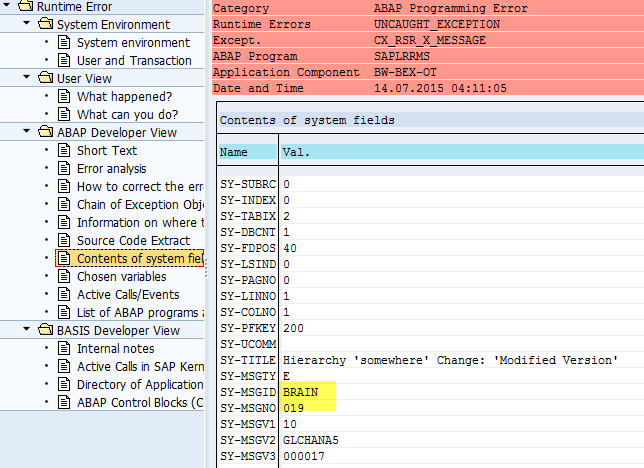Click the User View folder icon
Viewport: 644px width, 468px height.
click(x=46, y=78)
